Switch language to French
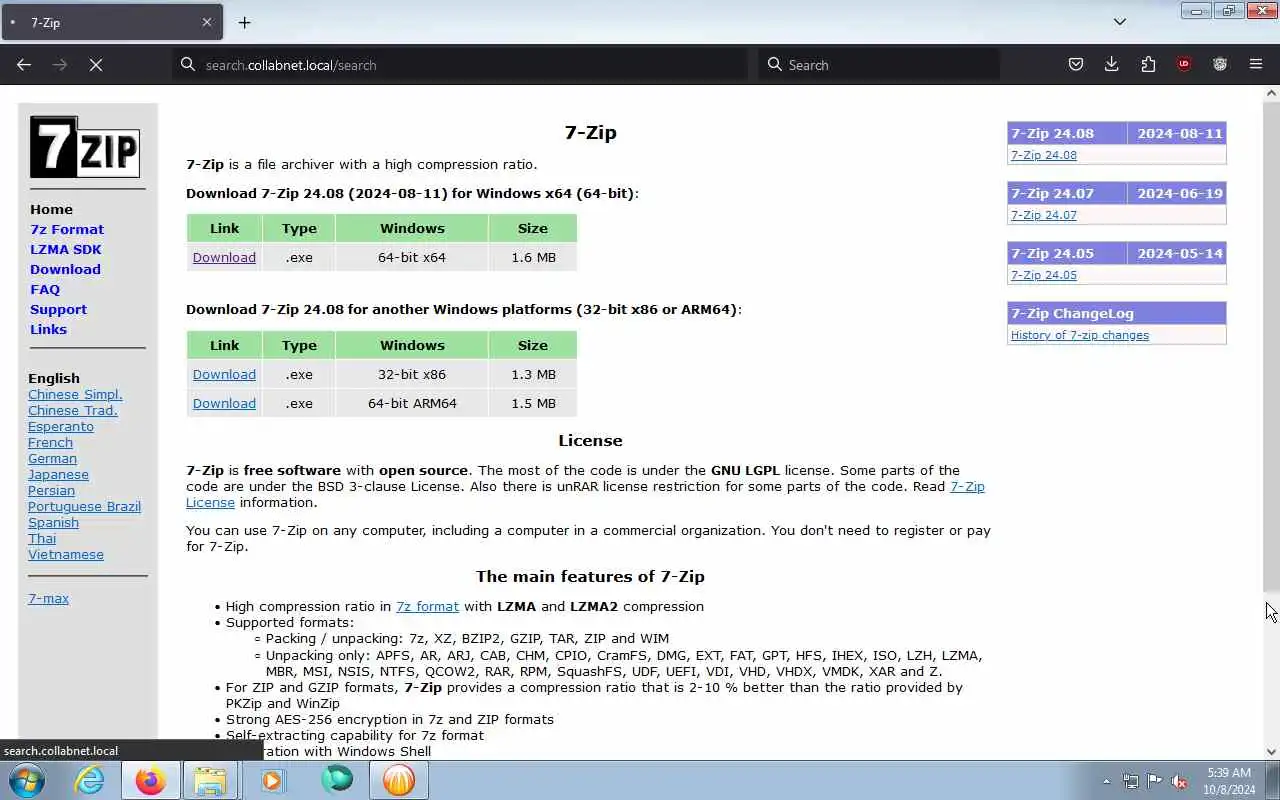 (50, 442)
